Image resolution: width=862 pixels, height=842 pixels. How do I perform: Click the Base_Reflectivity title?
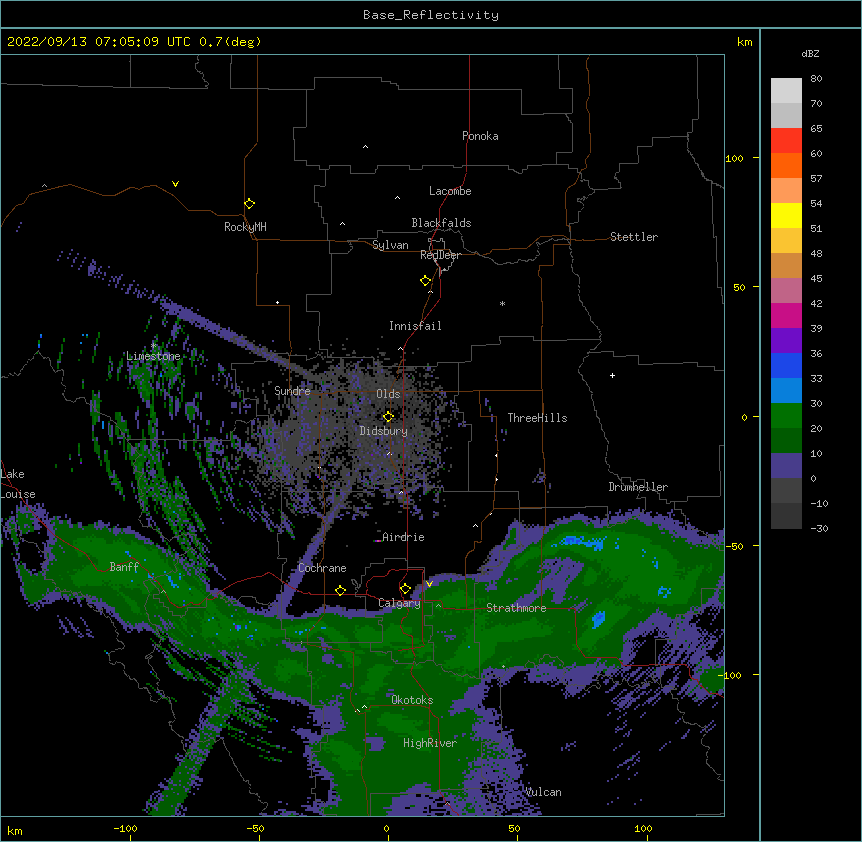point(431,15)
